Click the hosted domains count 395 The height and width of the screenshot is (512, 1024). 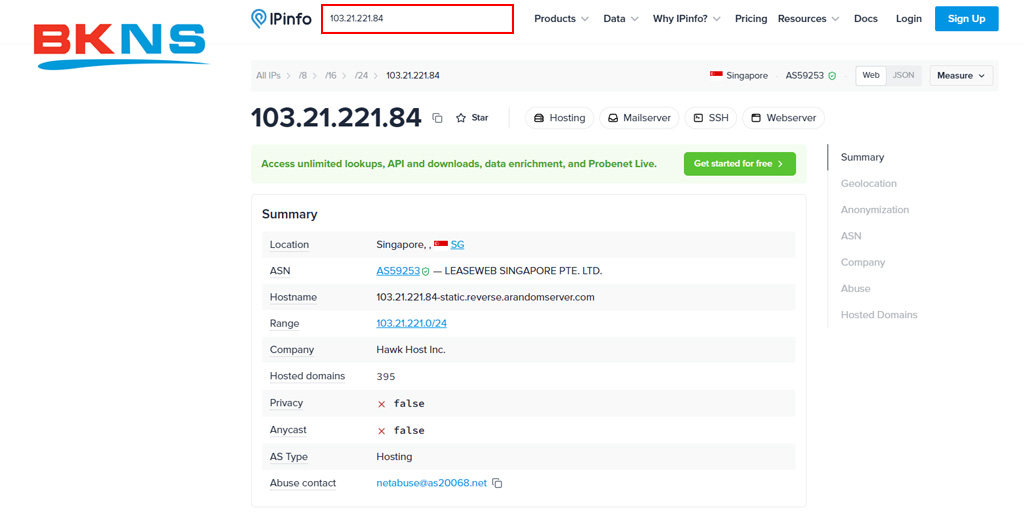pyautogui.click(x=386, y=376)
